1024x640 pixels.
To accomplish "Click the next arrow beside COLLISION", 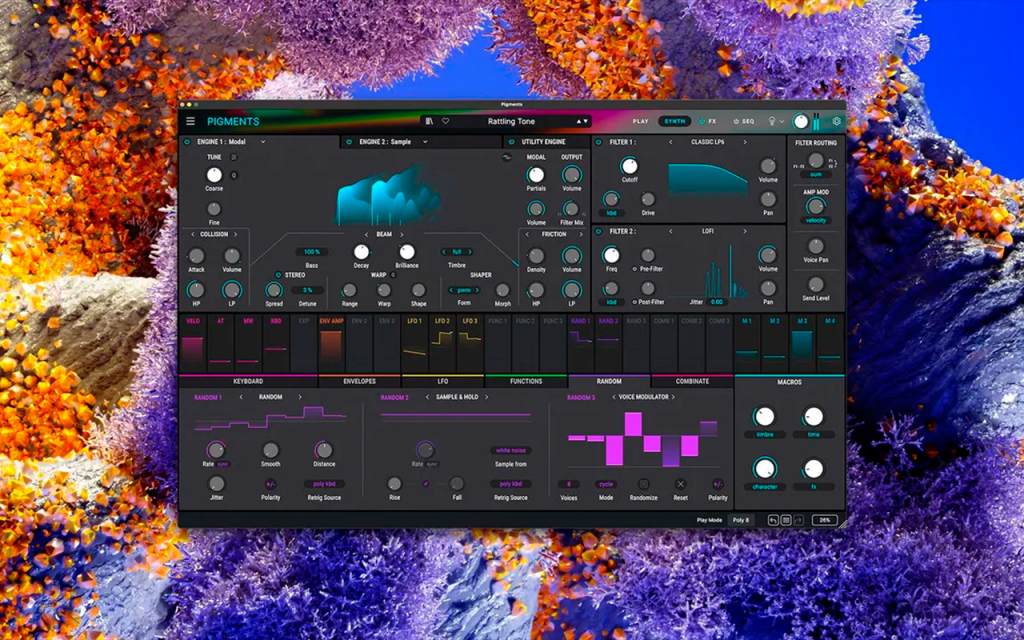I will tap(236, 234).
